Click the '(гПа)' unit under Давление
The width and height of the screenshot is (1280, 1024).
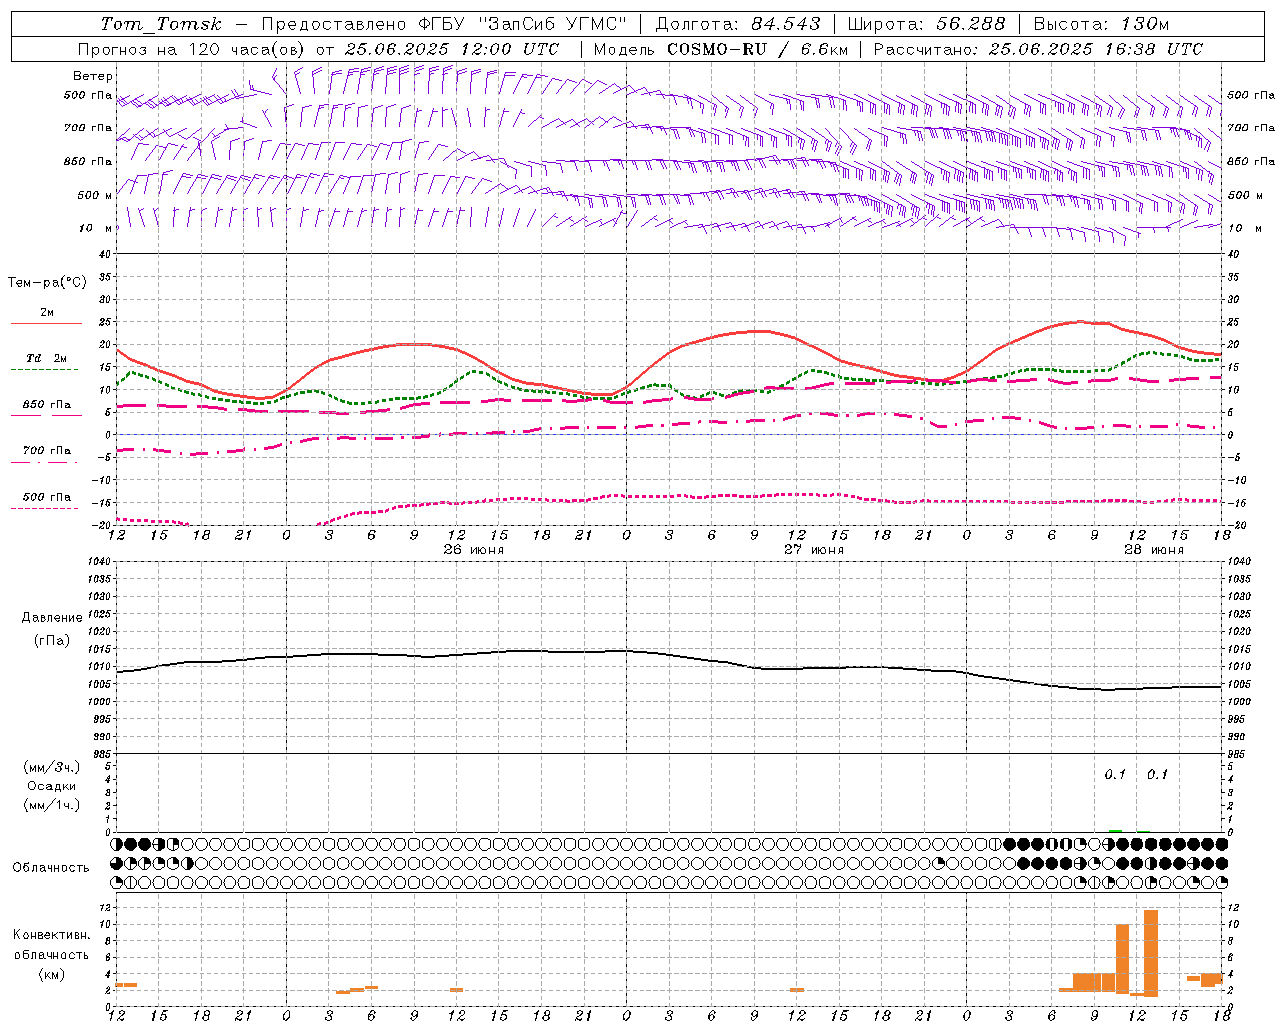pyautogui.click(x=52, y=640)
